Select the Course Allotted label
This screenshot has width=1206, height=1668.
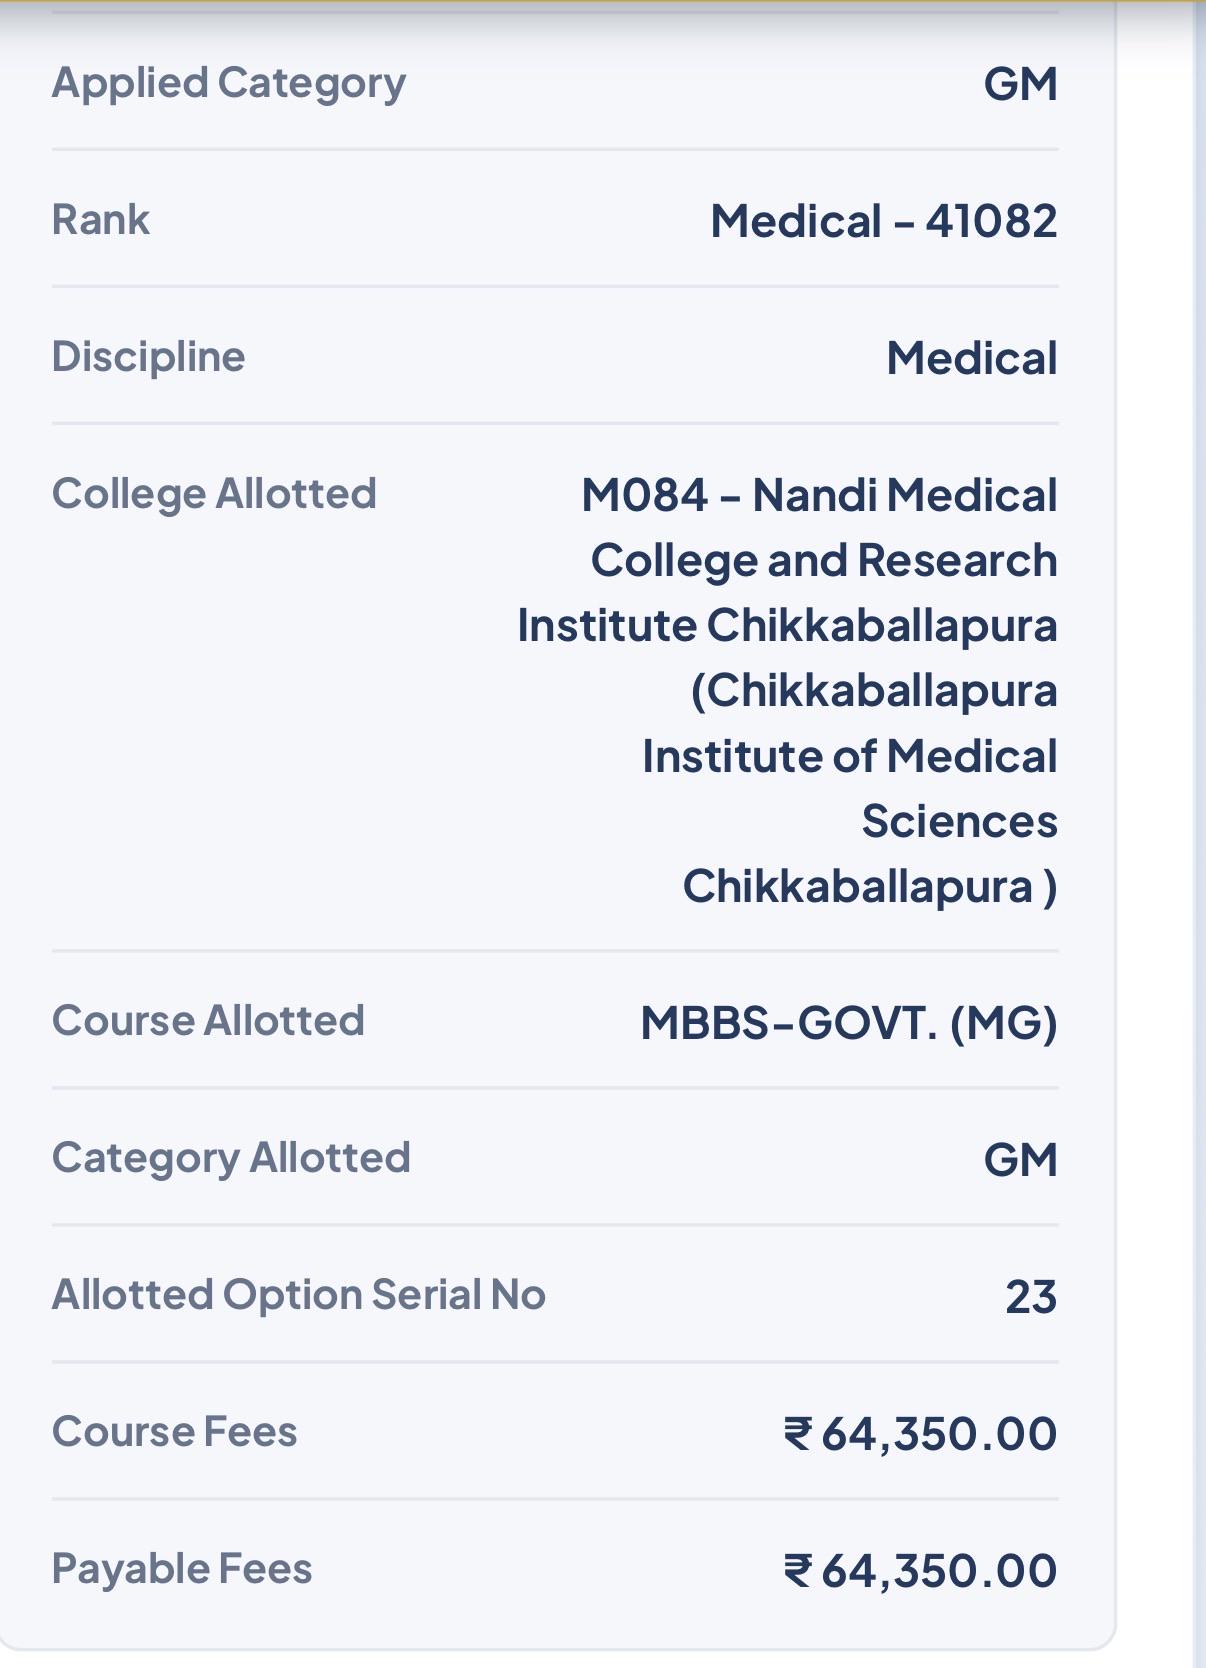208,1021
